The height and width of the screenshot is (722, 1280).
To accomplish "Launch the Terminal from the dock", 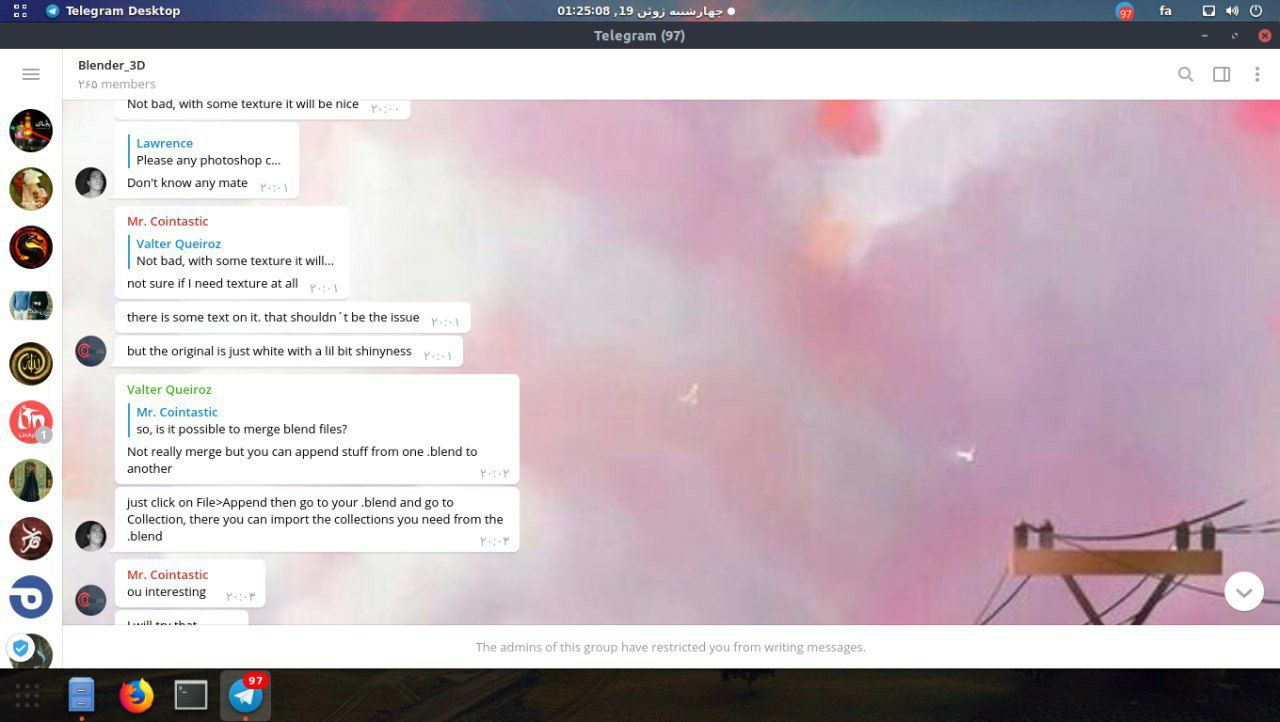I will coord(191,695).
